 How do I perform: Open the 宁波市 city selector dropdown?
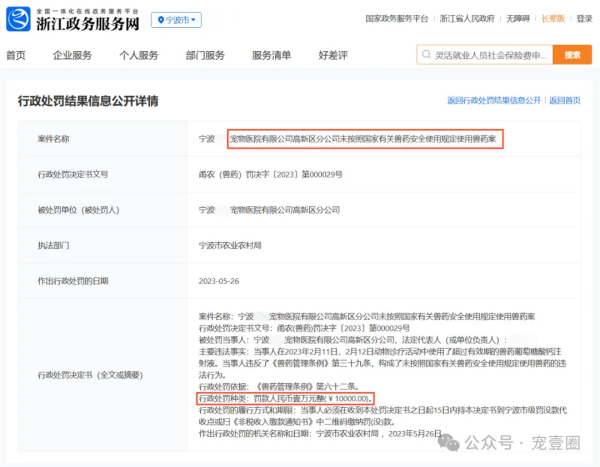(x=176, y=20)
